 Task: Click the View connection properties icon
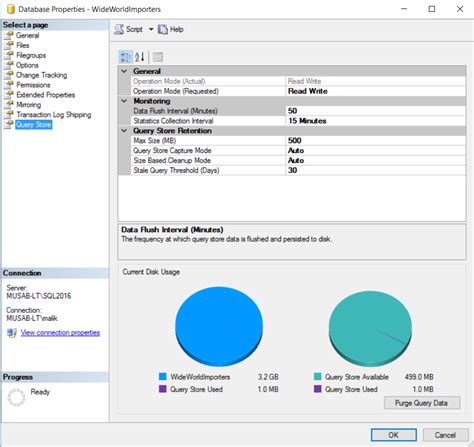[x=12, y=333]
